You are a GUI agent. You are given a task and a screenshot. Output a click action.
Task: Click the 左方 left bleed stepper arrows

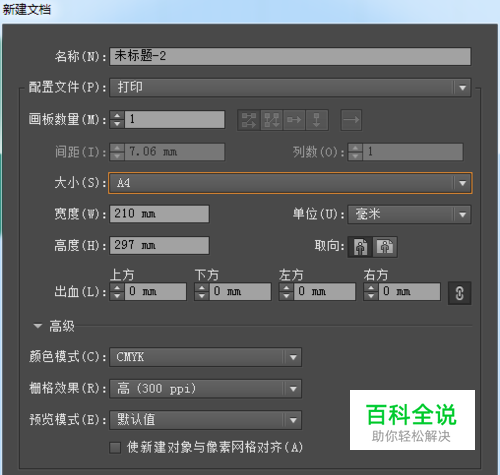coord(286,292)
